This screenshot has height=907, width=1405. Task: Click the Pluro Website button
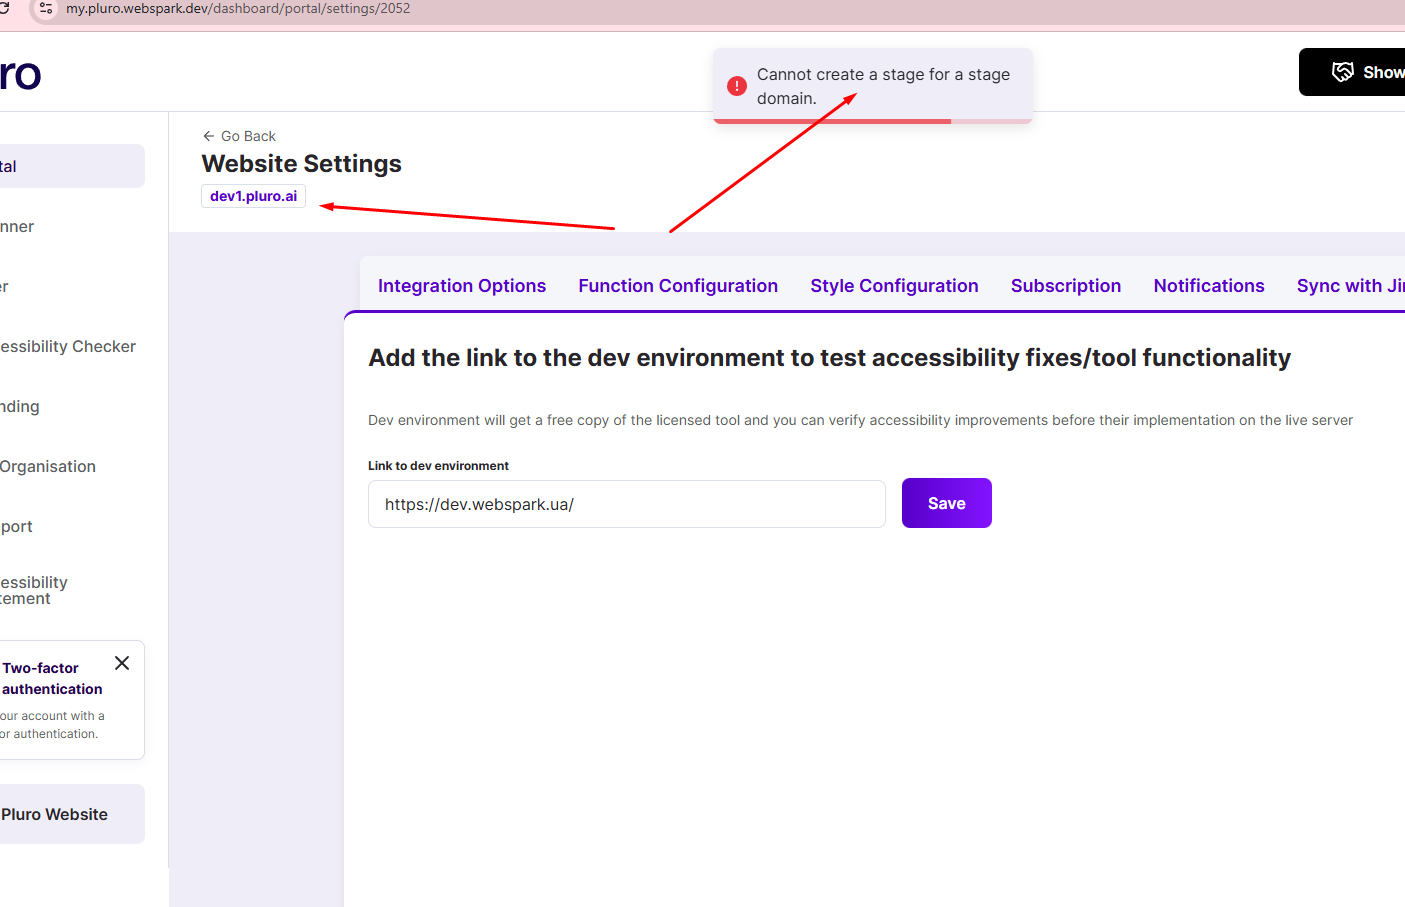click(56, 814)
